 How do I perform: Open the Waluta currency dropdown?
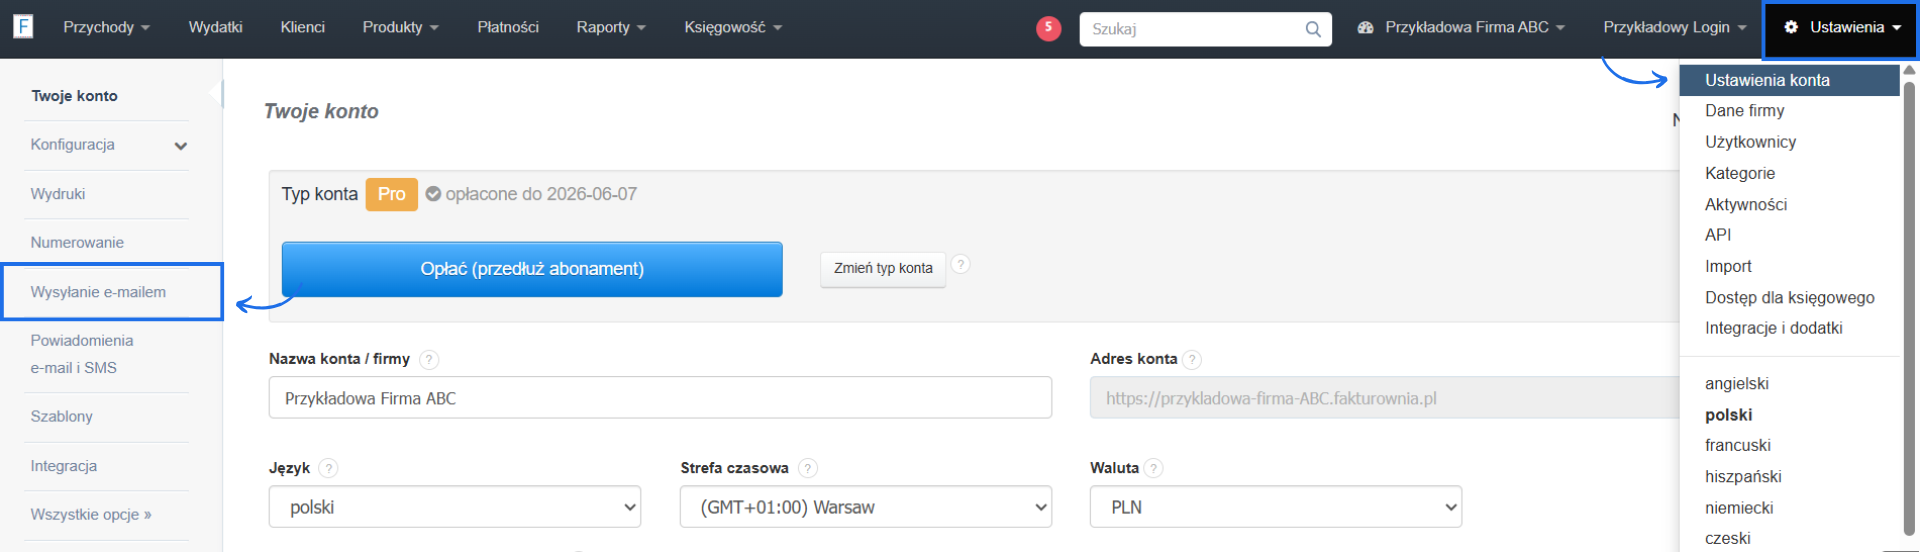point(1275,507)
